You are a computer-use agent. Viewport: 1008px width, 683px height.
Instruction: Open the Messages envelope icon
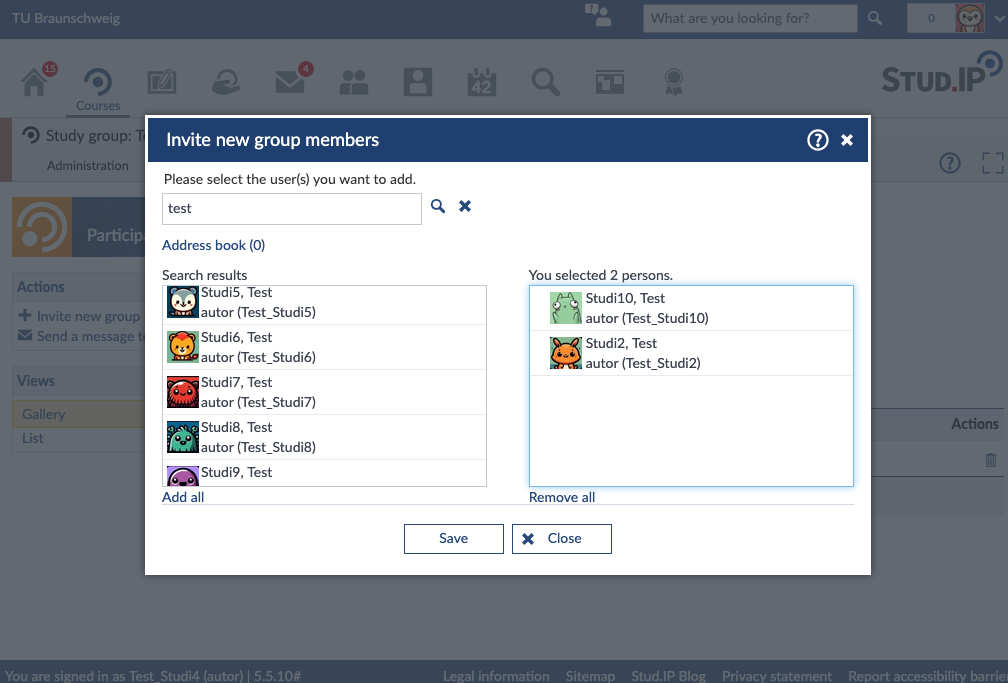(x=290, y=82)
